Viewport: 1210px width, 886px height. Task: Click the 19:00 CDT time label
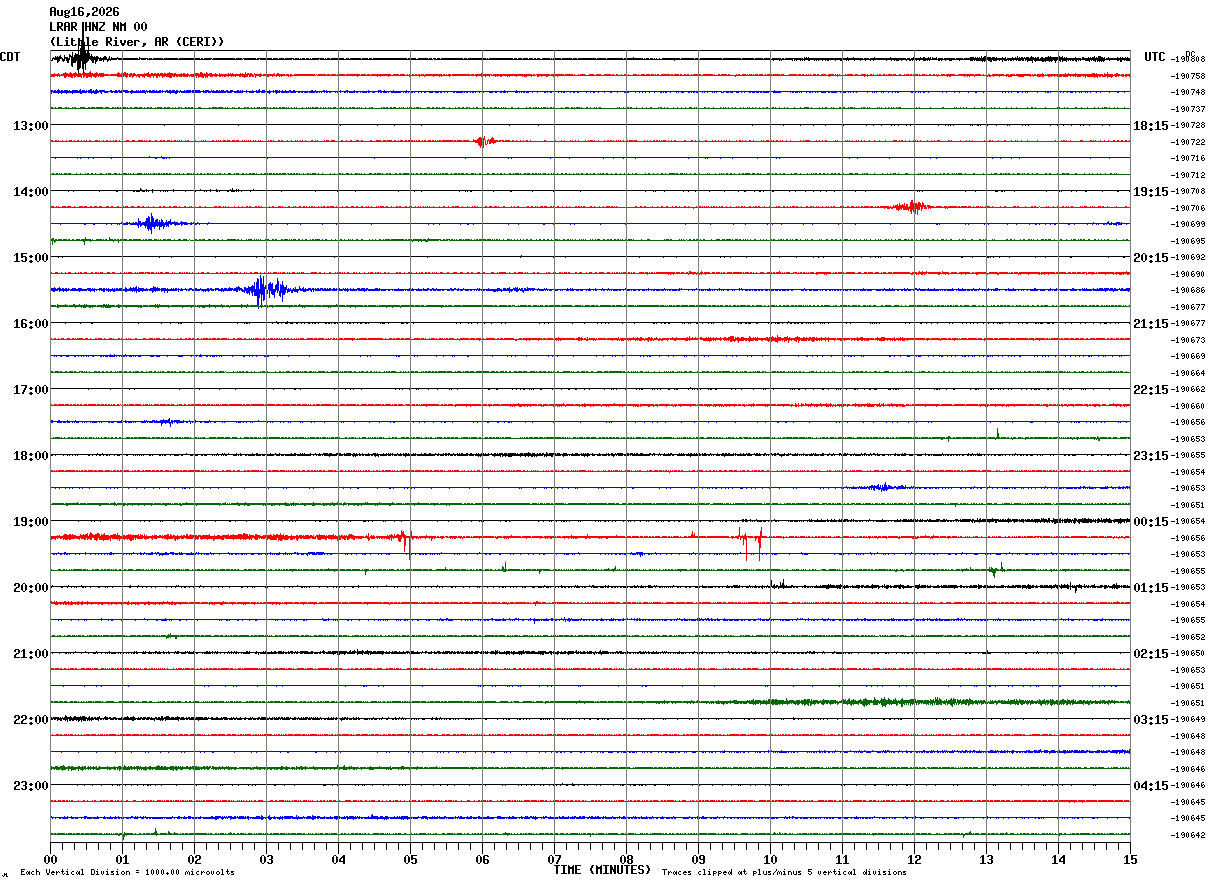click(30, 521)
